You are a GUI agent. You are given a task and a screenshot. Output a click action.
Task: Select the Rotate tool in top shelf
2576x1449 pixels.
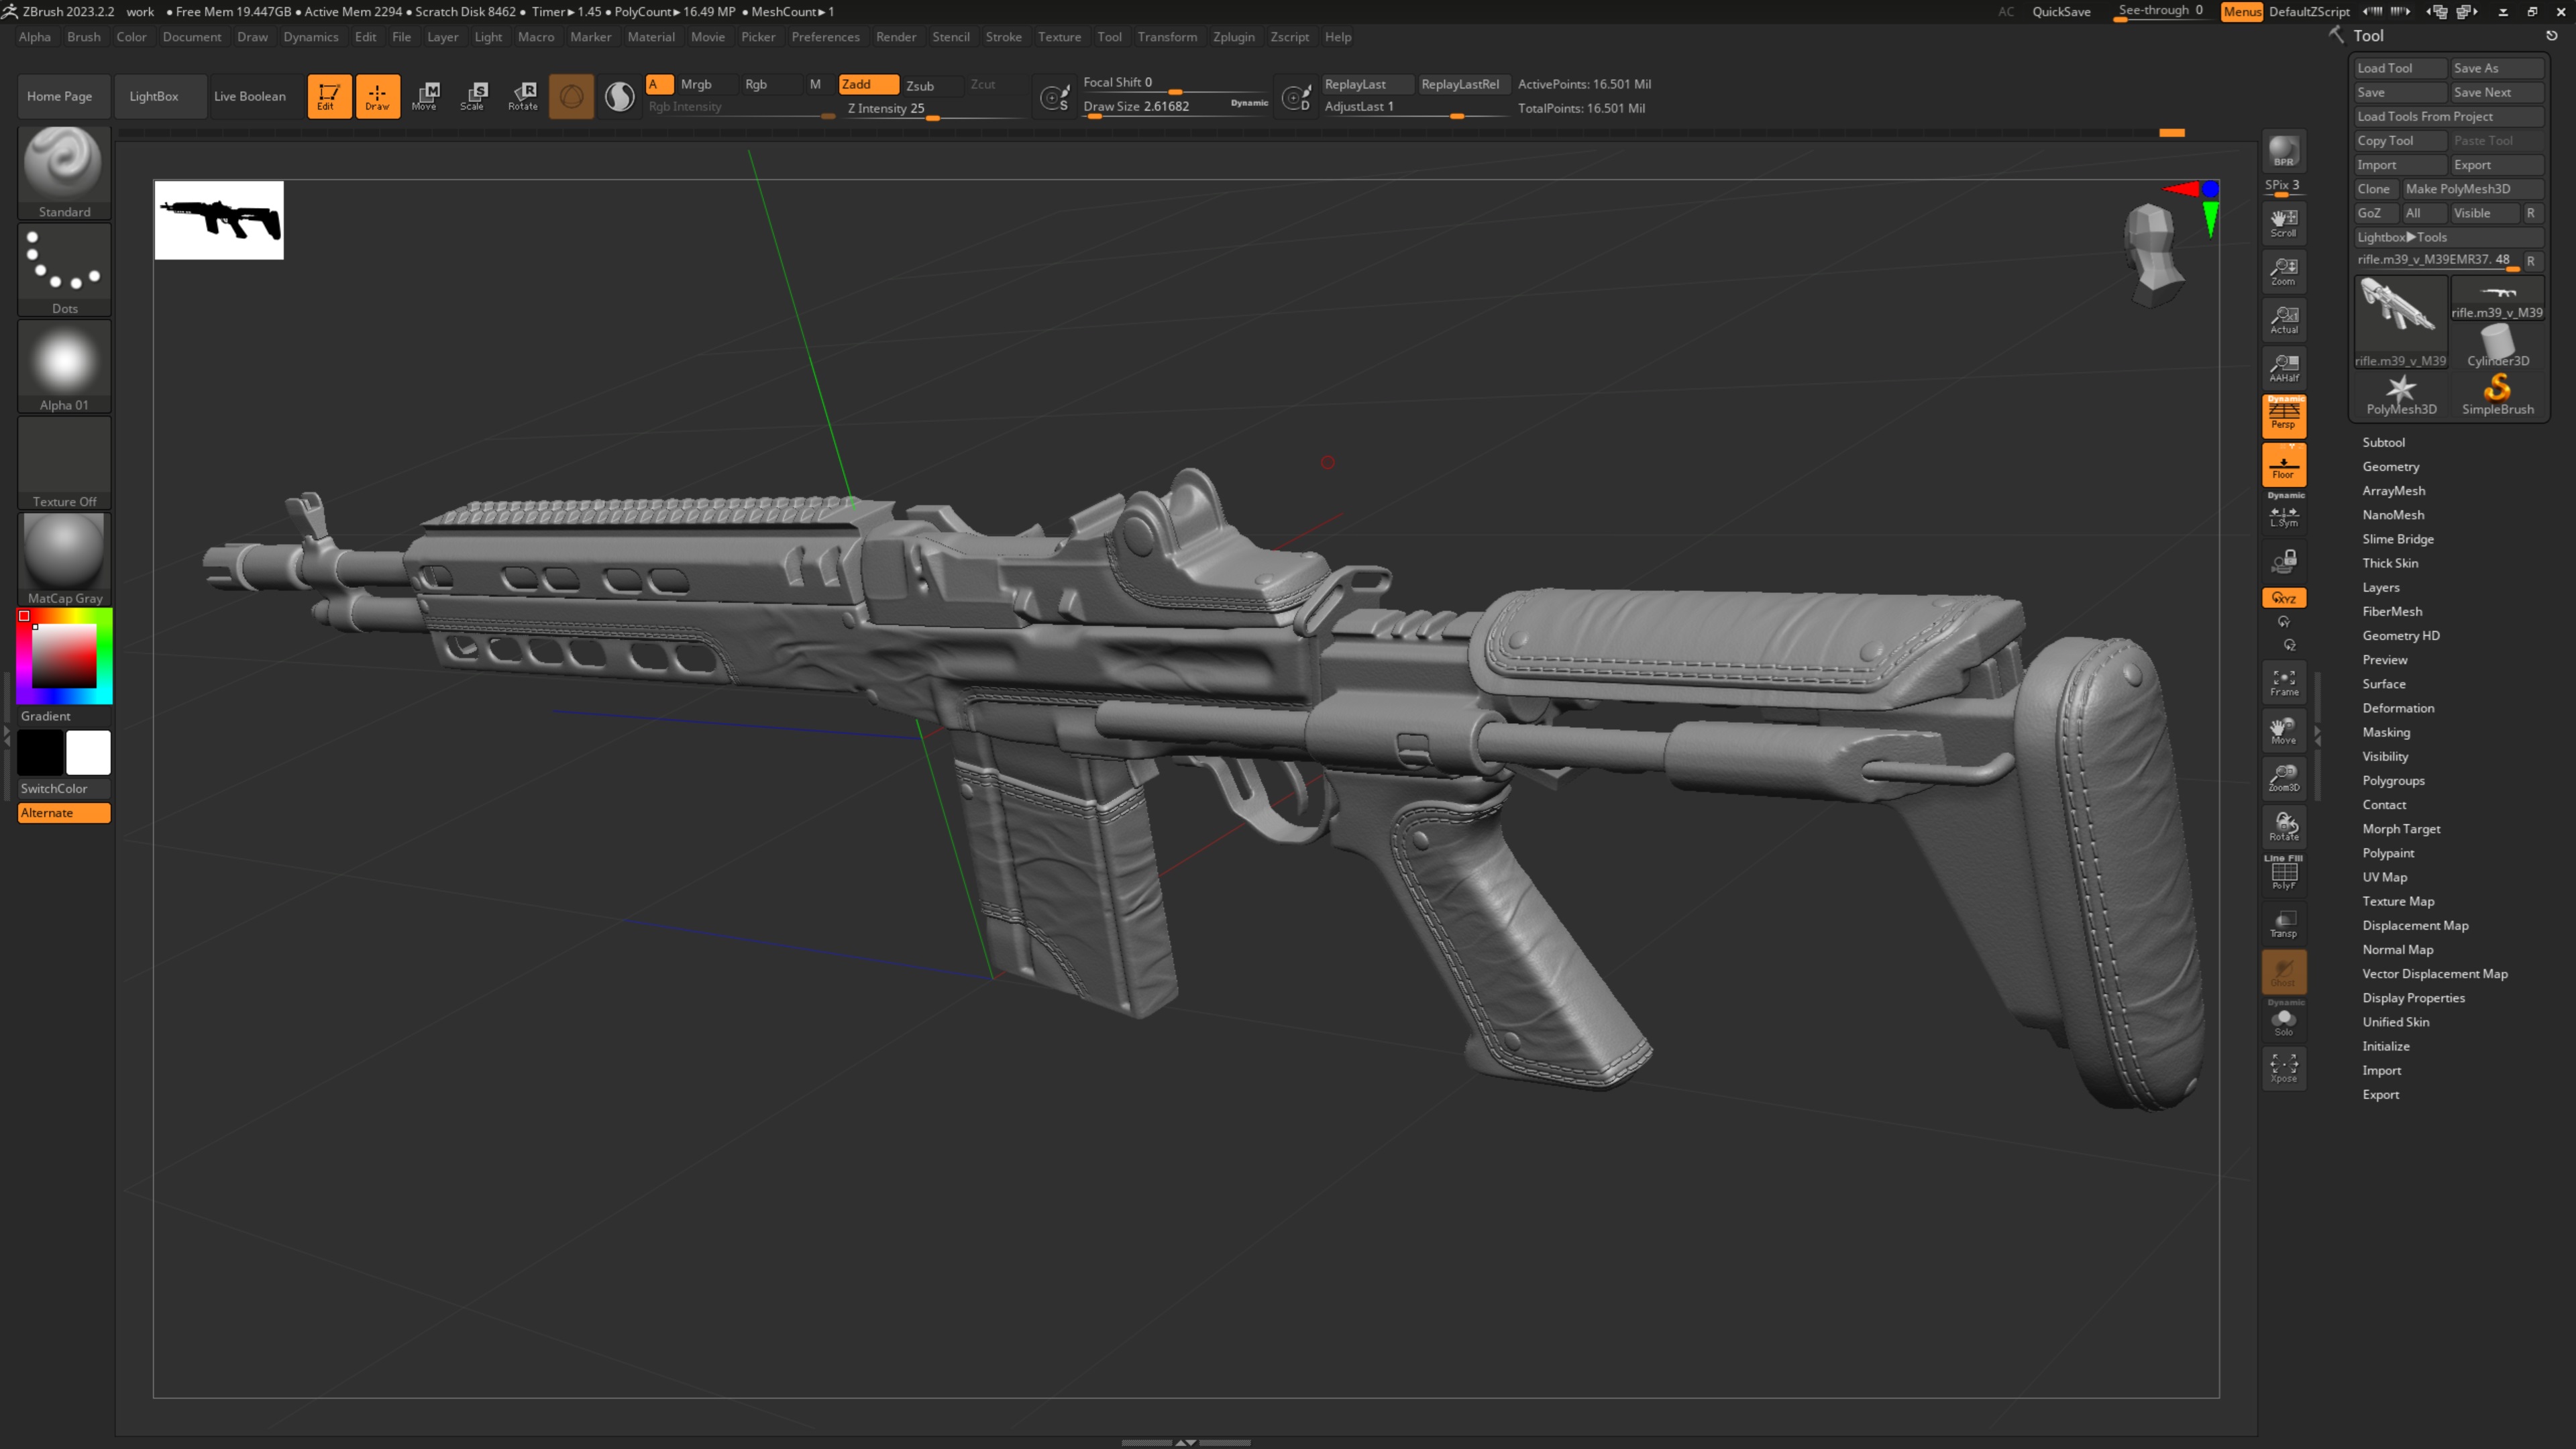(x=523, y=96)
